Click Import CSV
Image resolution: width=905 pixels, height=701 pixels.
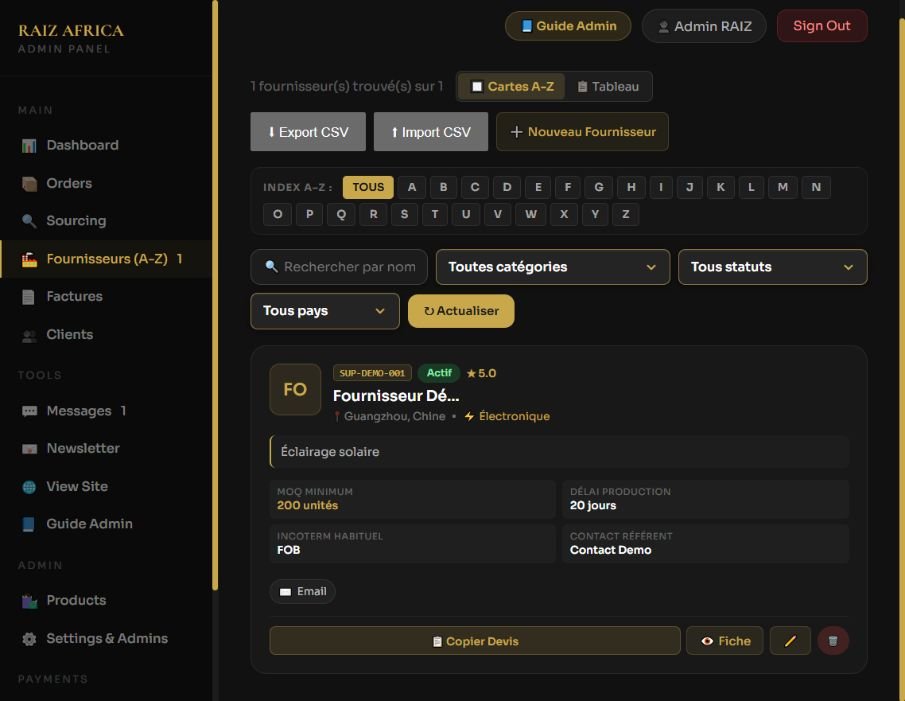(431, 132)
